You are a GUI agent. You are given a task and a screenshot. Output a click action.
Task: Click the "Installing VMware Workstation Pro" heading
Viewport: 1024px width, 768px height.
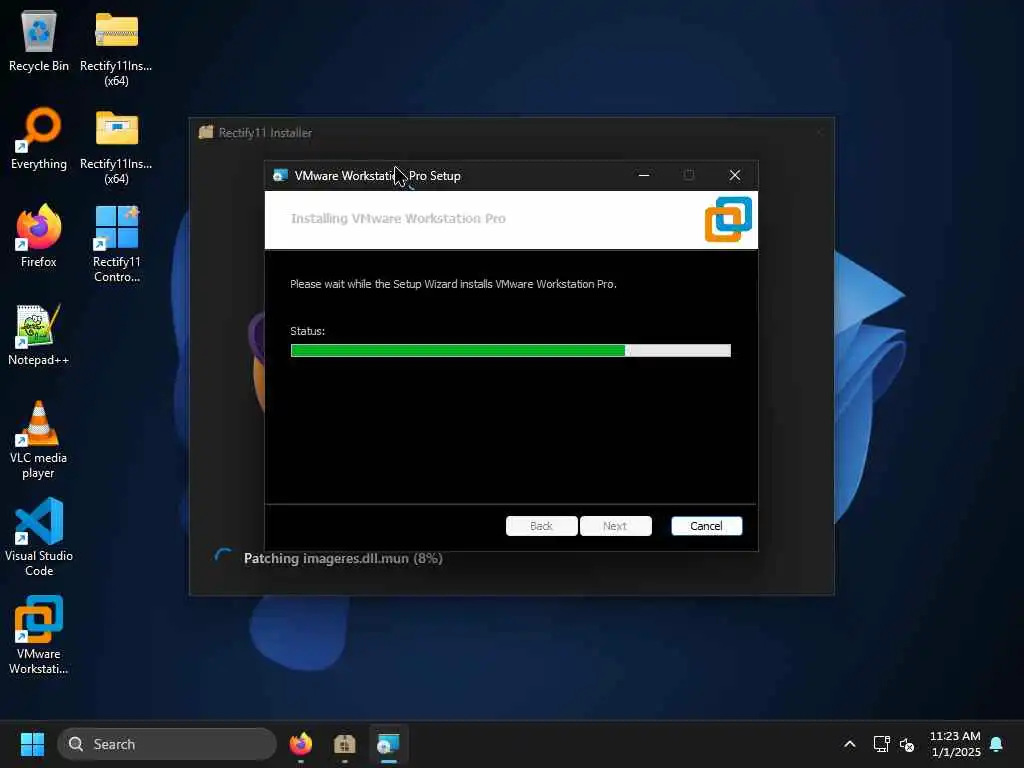pyautogui.click(x=398, y=219)
